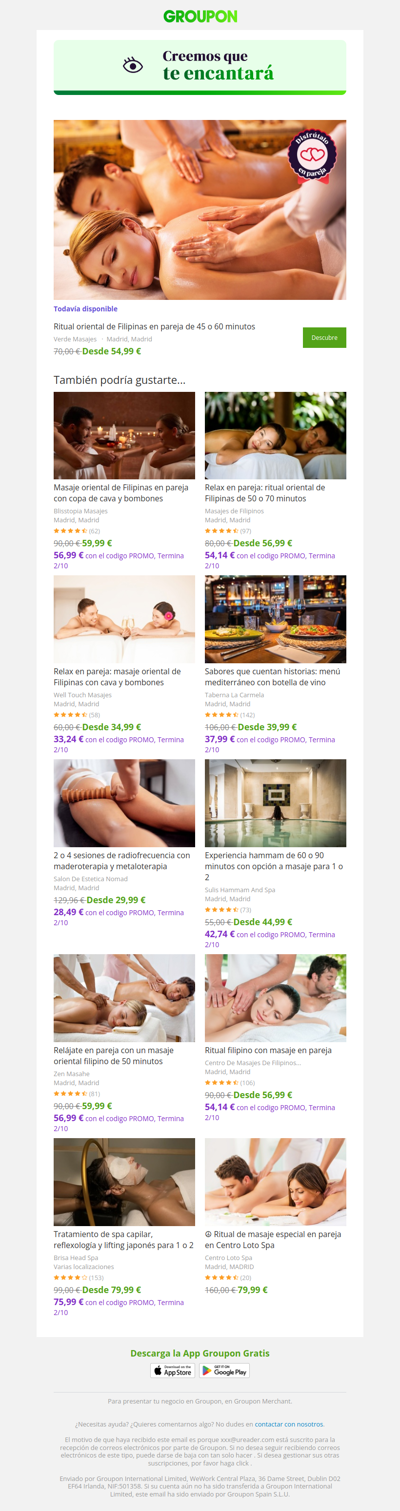
Task: Open Ritual oriental de Filipinas deal title
Action: click(154, 326)
